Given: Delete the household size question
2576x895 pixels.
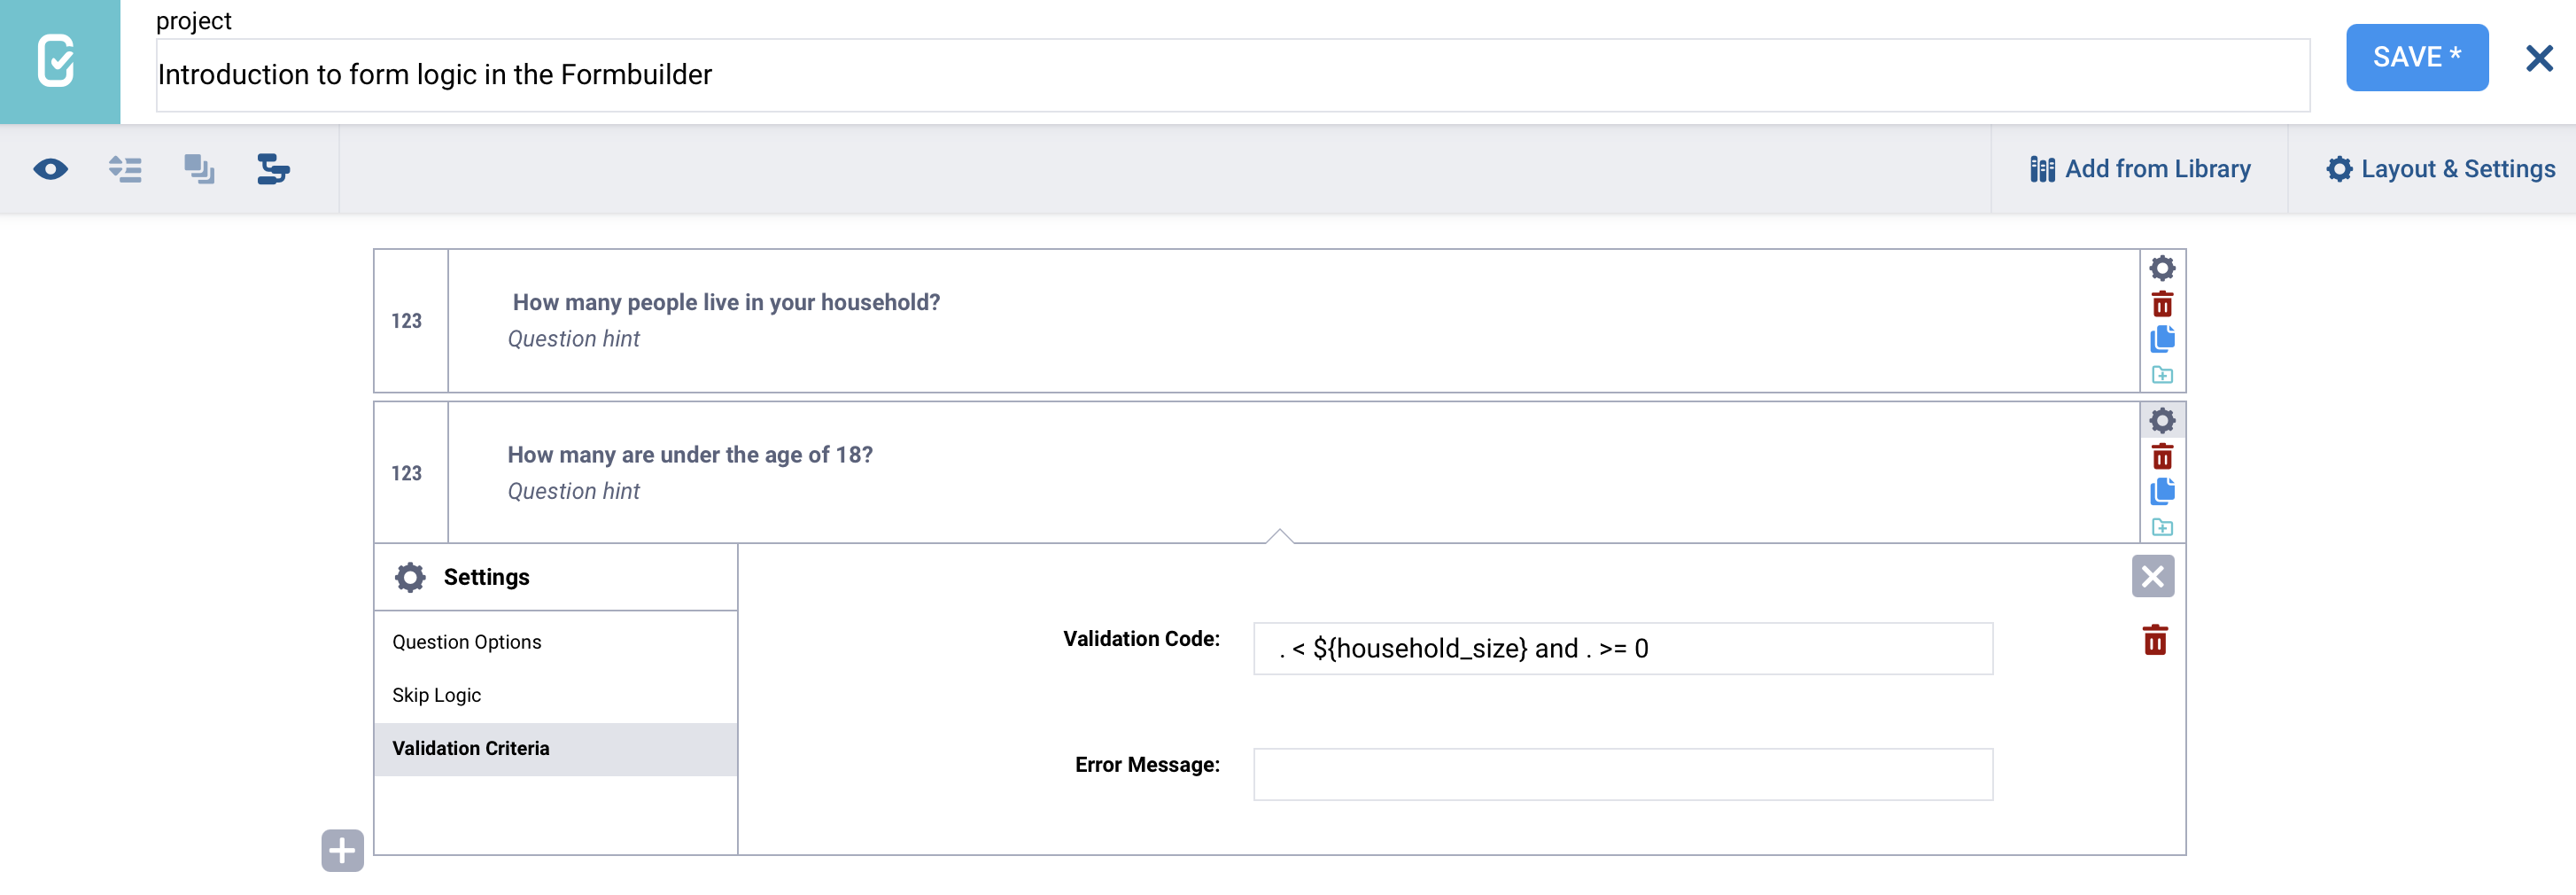Looking at the screenshot, I should pos(2162,304).
